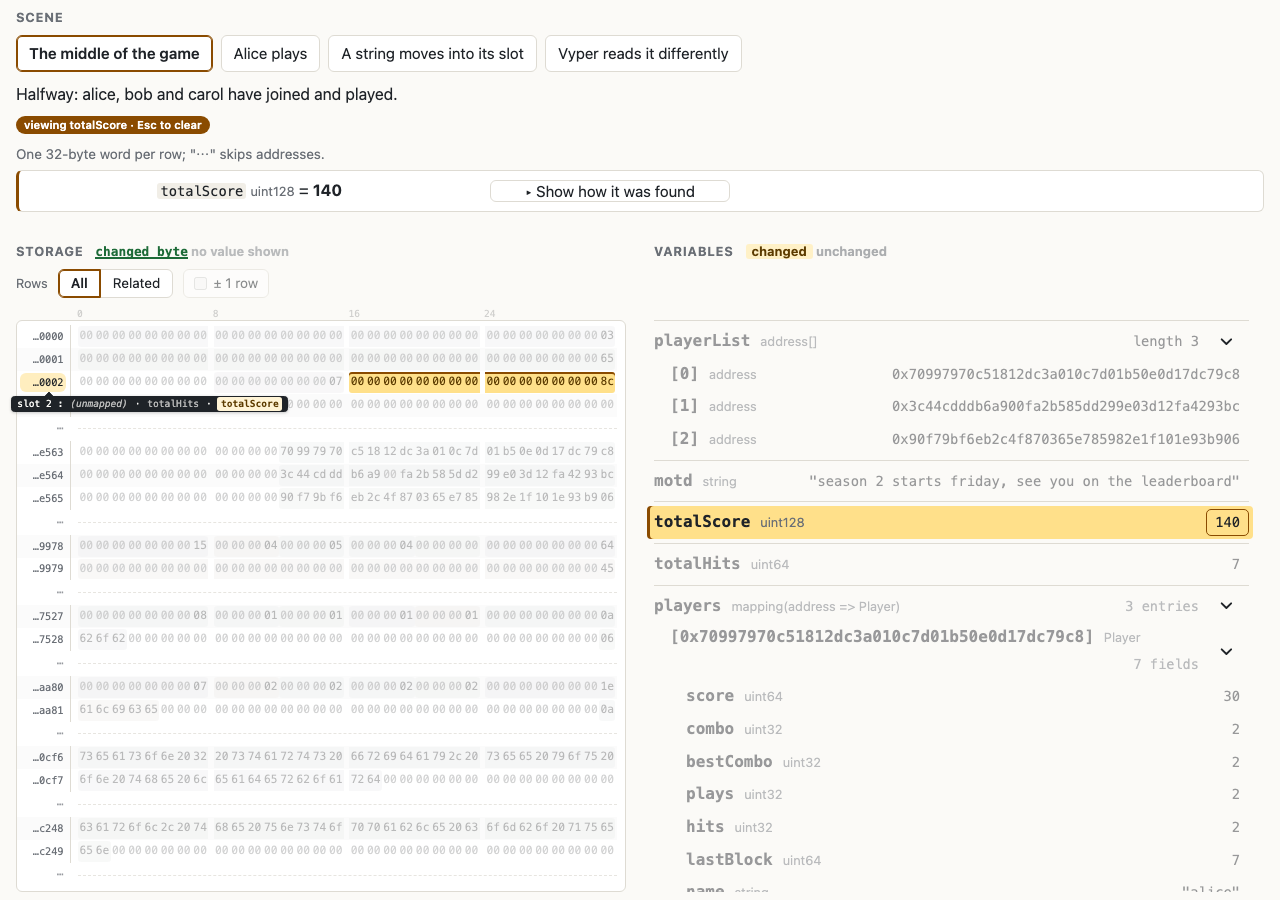Expand "Show how it was found"
This screenshot has height=900, width=1280.
click(609, 191)
